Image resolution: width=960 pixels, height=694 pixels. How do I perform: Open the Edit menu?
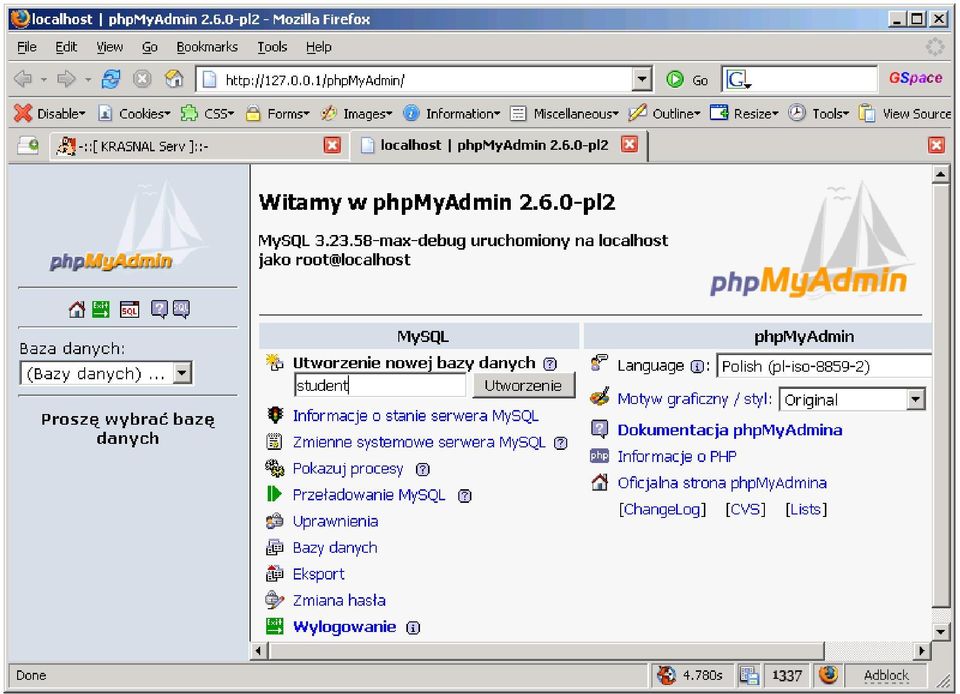pyautogui.click(x=66, y=47)
